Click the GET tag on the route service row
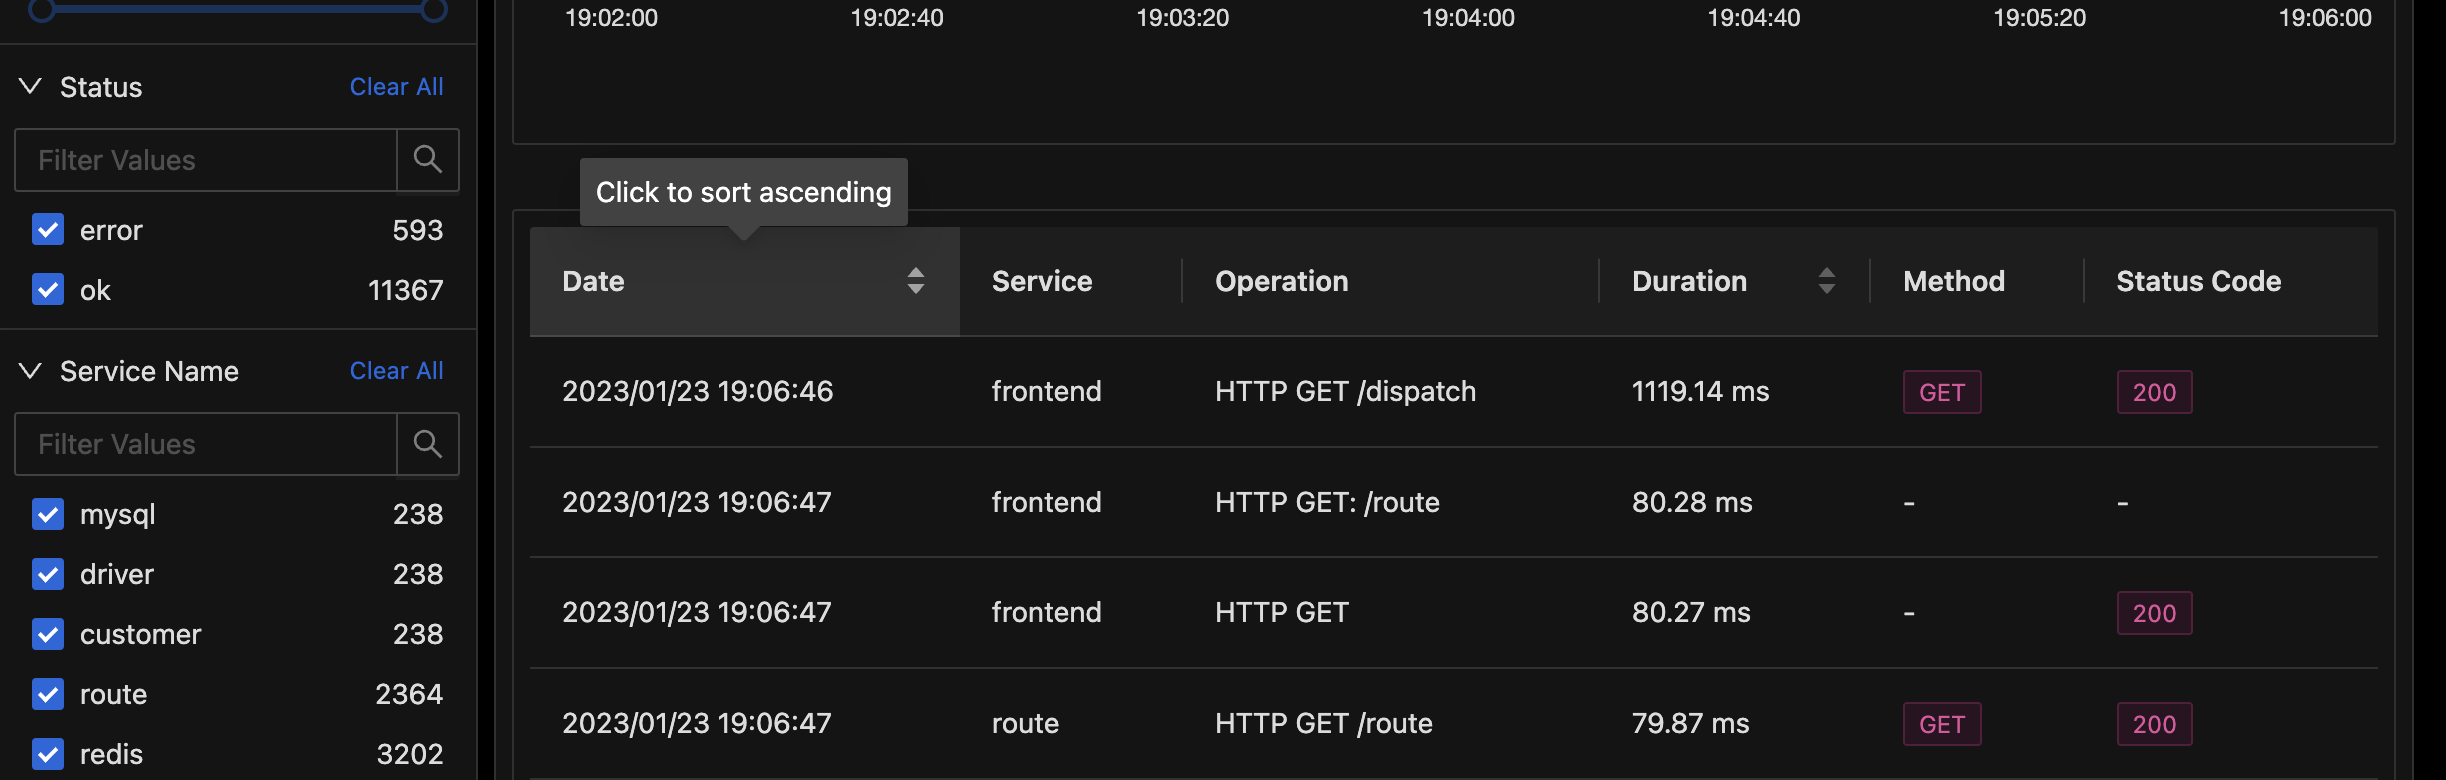This screenshot has width=2446, height=780. tap(1941, 723)
